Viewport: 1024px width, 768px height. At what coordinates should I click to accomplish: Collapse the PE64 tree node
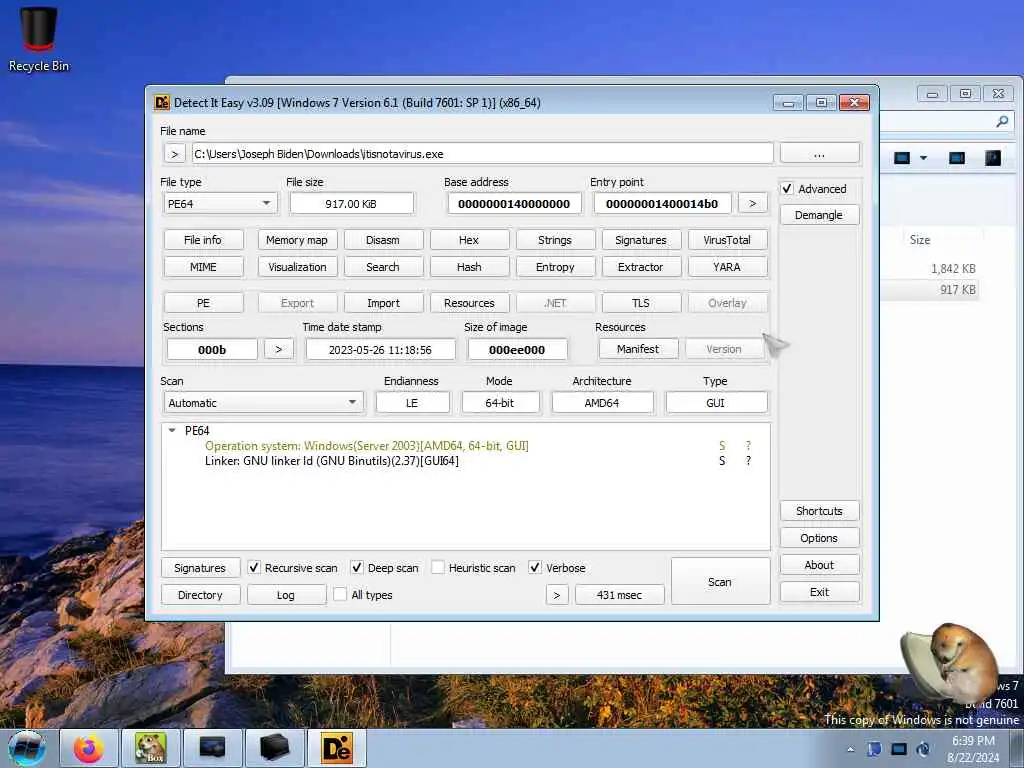(x=172, y=430)
